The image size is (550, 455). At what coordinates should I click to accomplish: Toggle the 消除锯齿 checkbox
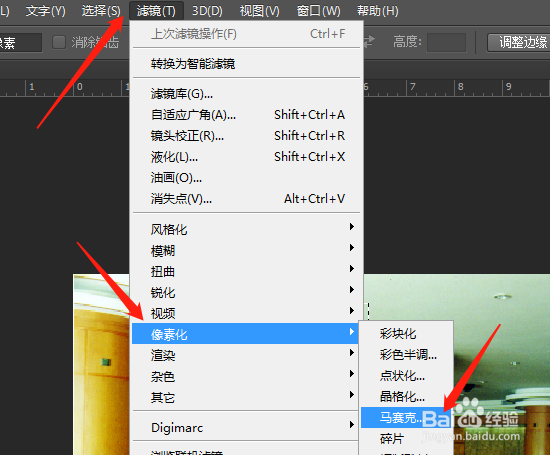point(59,42)
